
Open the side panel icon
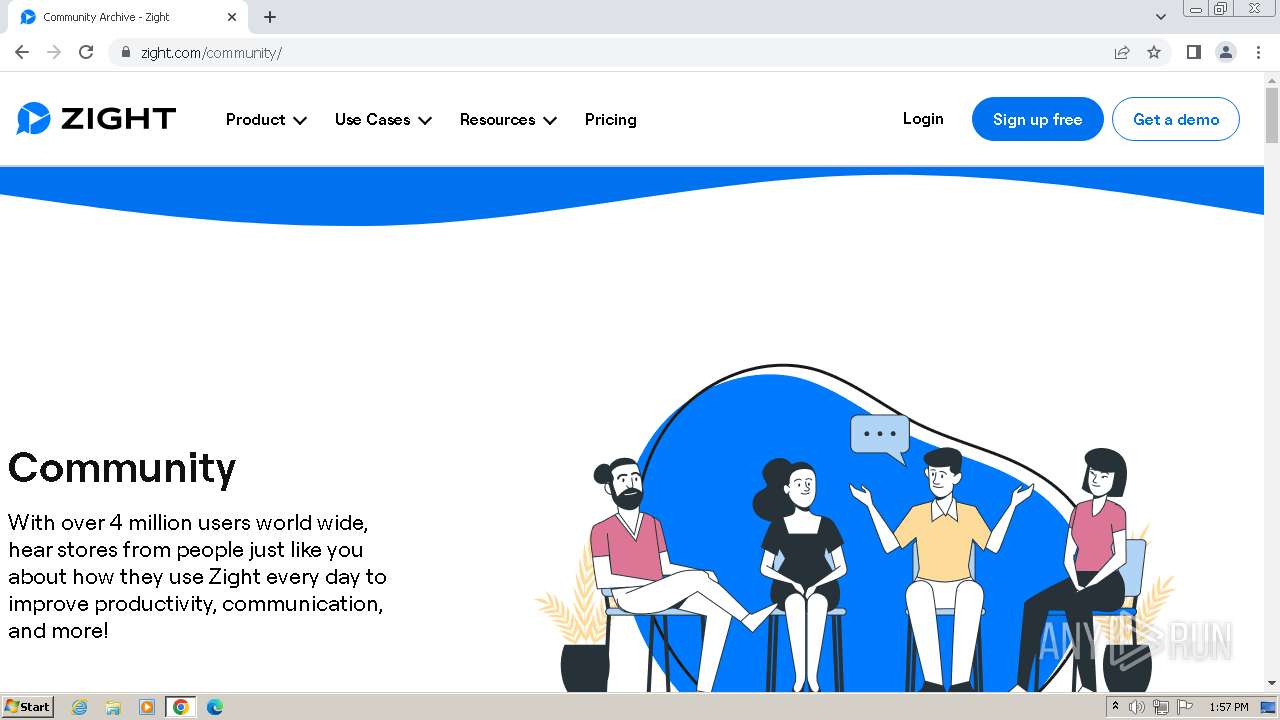click(1193, 52)
